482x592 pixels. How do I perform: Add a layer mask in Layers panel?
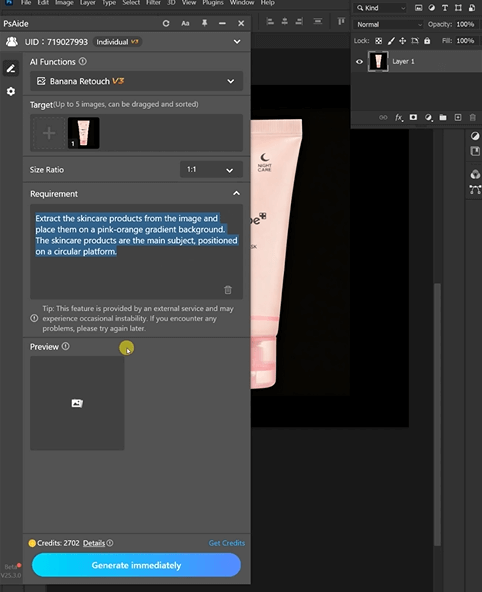pos(413,117)
